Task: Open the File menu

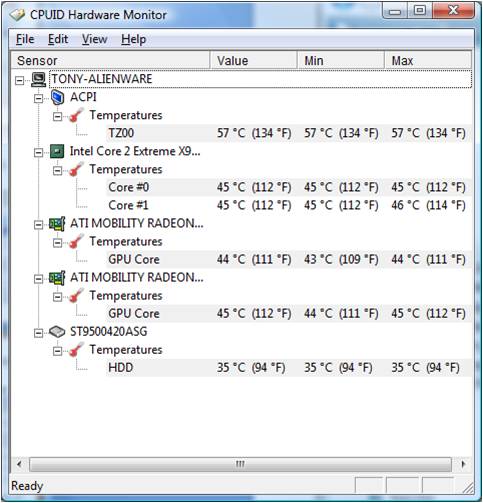Action: click(25, 39)
